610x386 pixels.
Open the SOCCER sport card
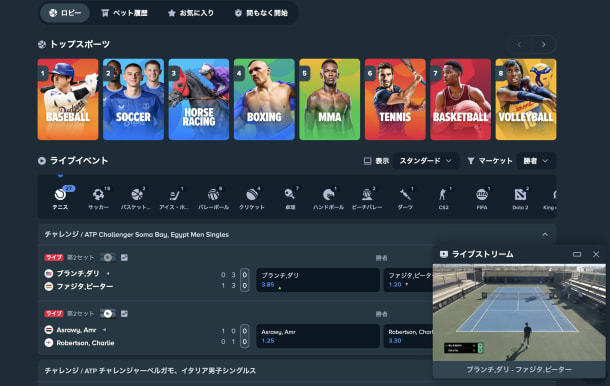[x=133, y=99]
